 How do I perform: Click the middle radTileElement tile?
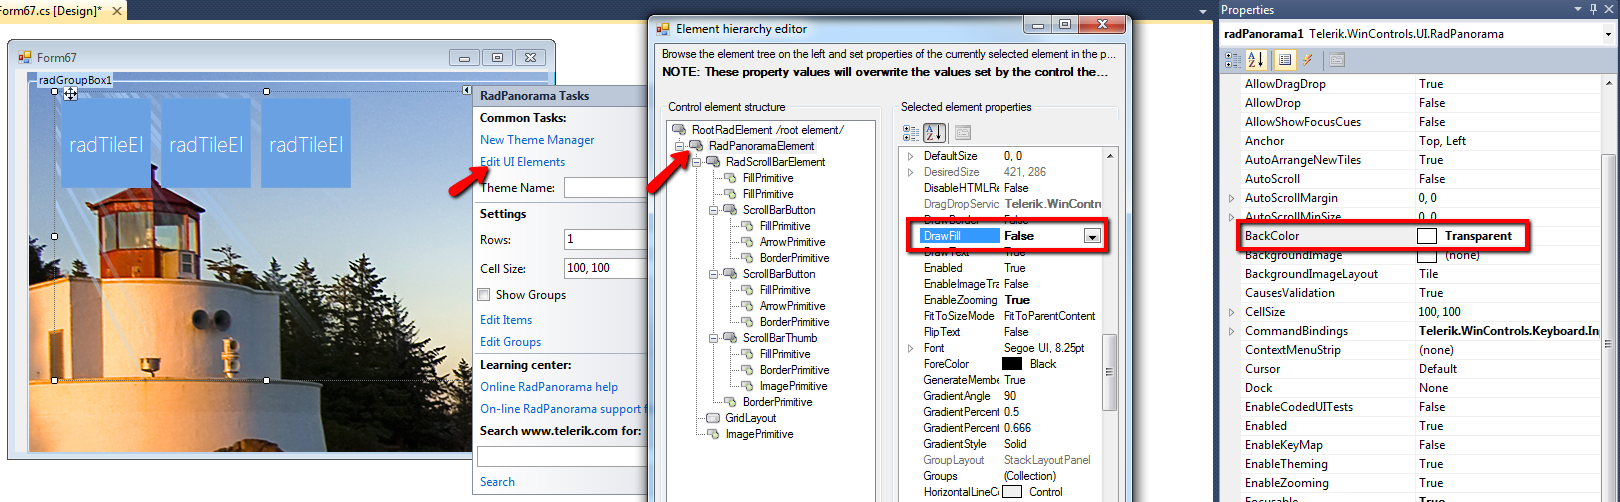tap(206, 143)
